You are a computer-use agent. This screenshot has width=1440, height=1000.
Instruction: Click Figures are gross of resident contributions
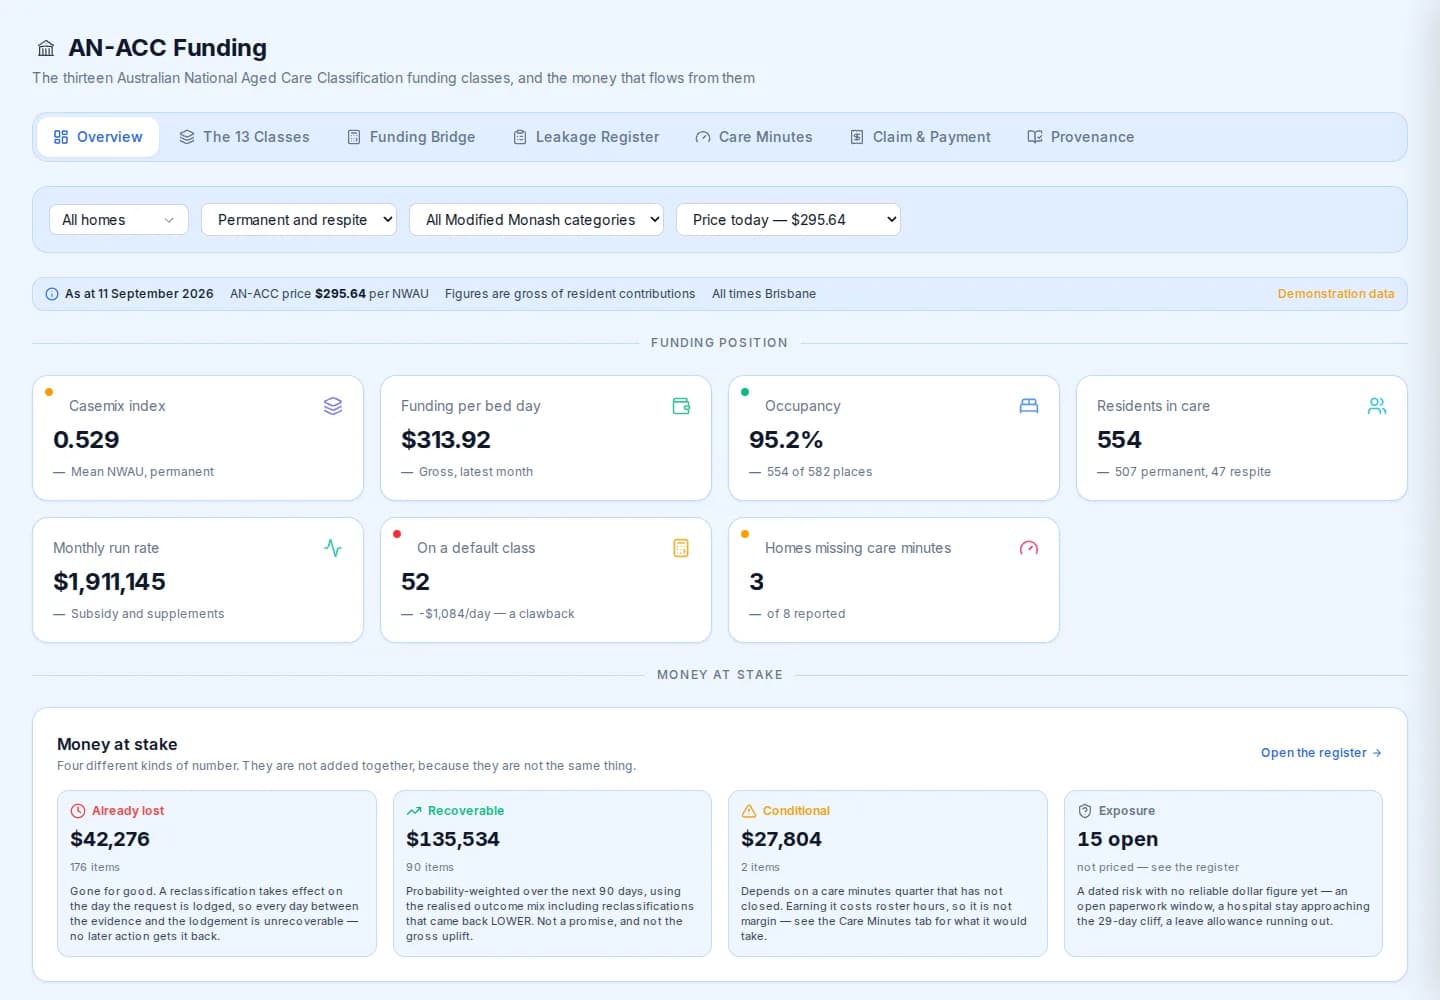[x=570, y=294]
